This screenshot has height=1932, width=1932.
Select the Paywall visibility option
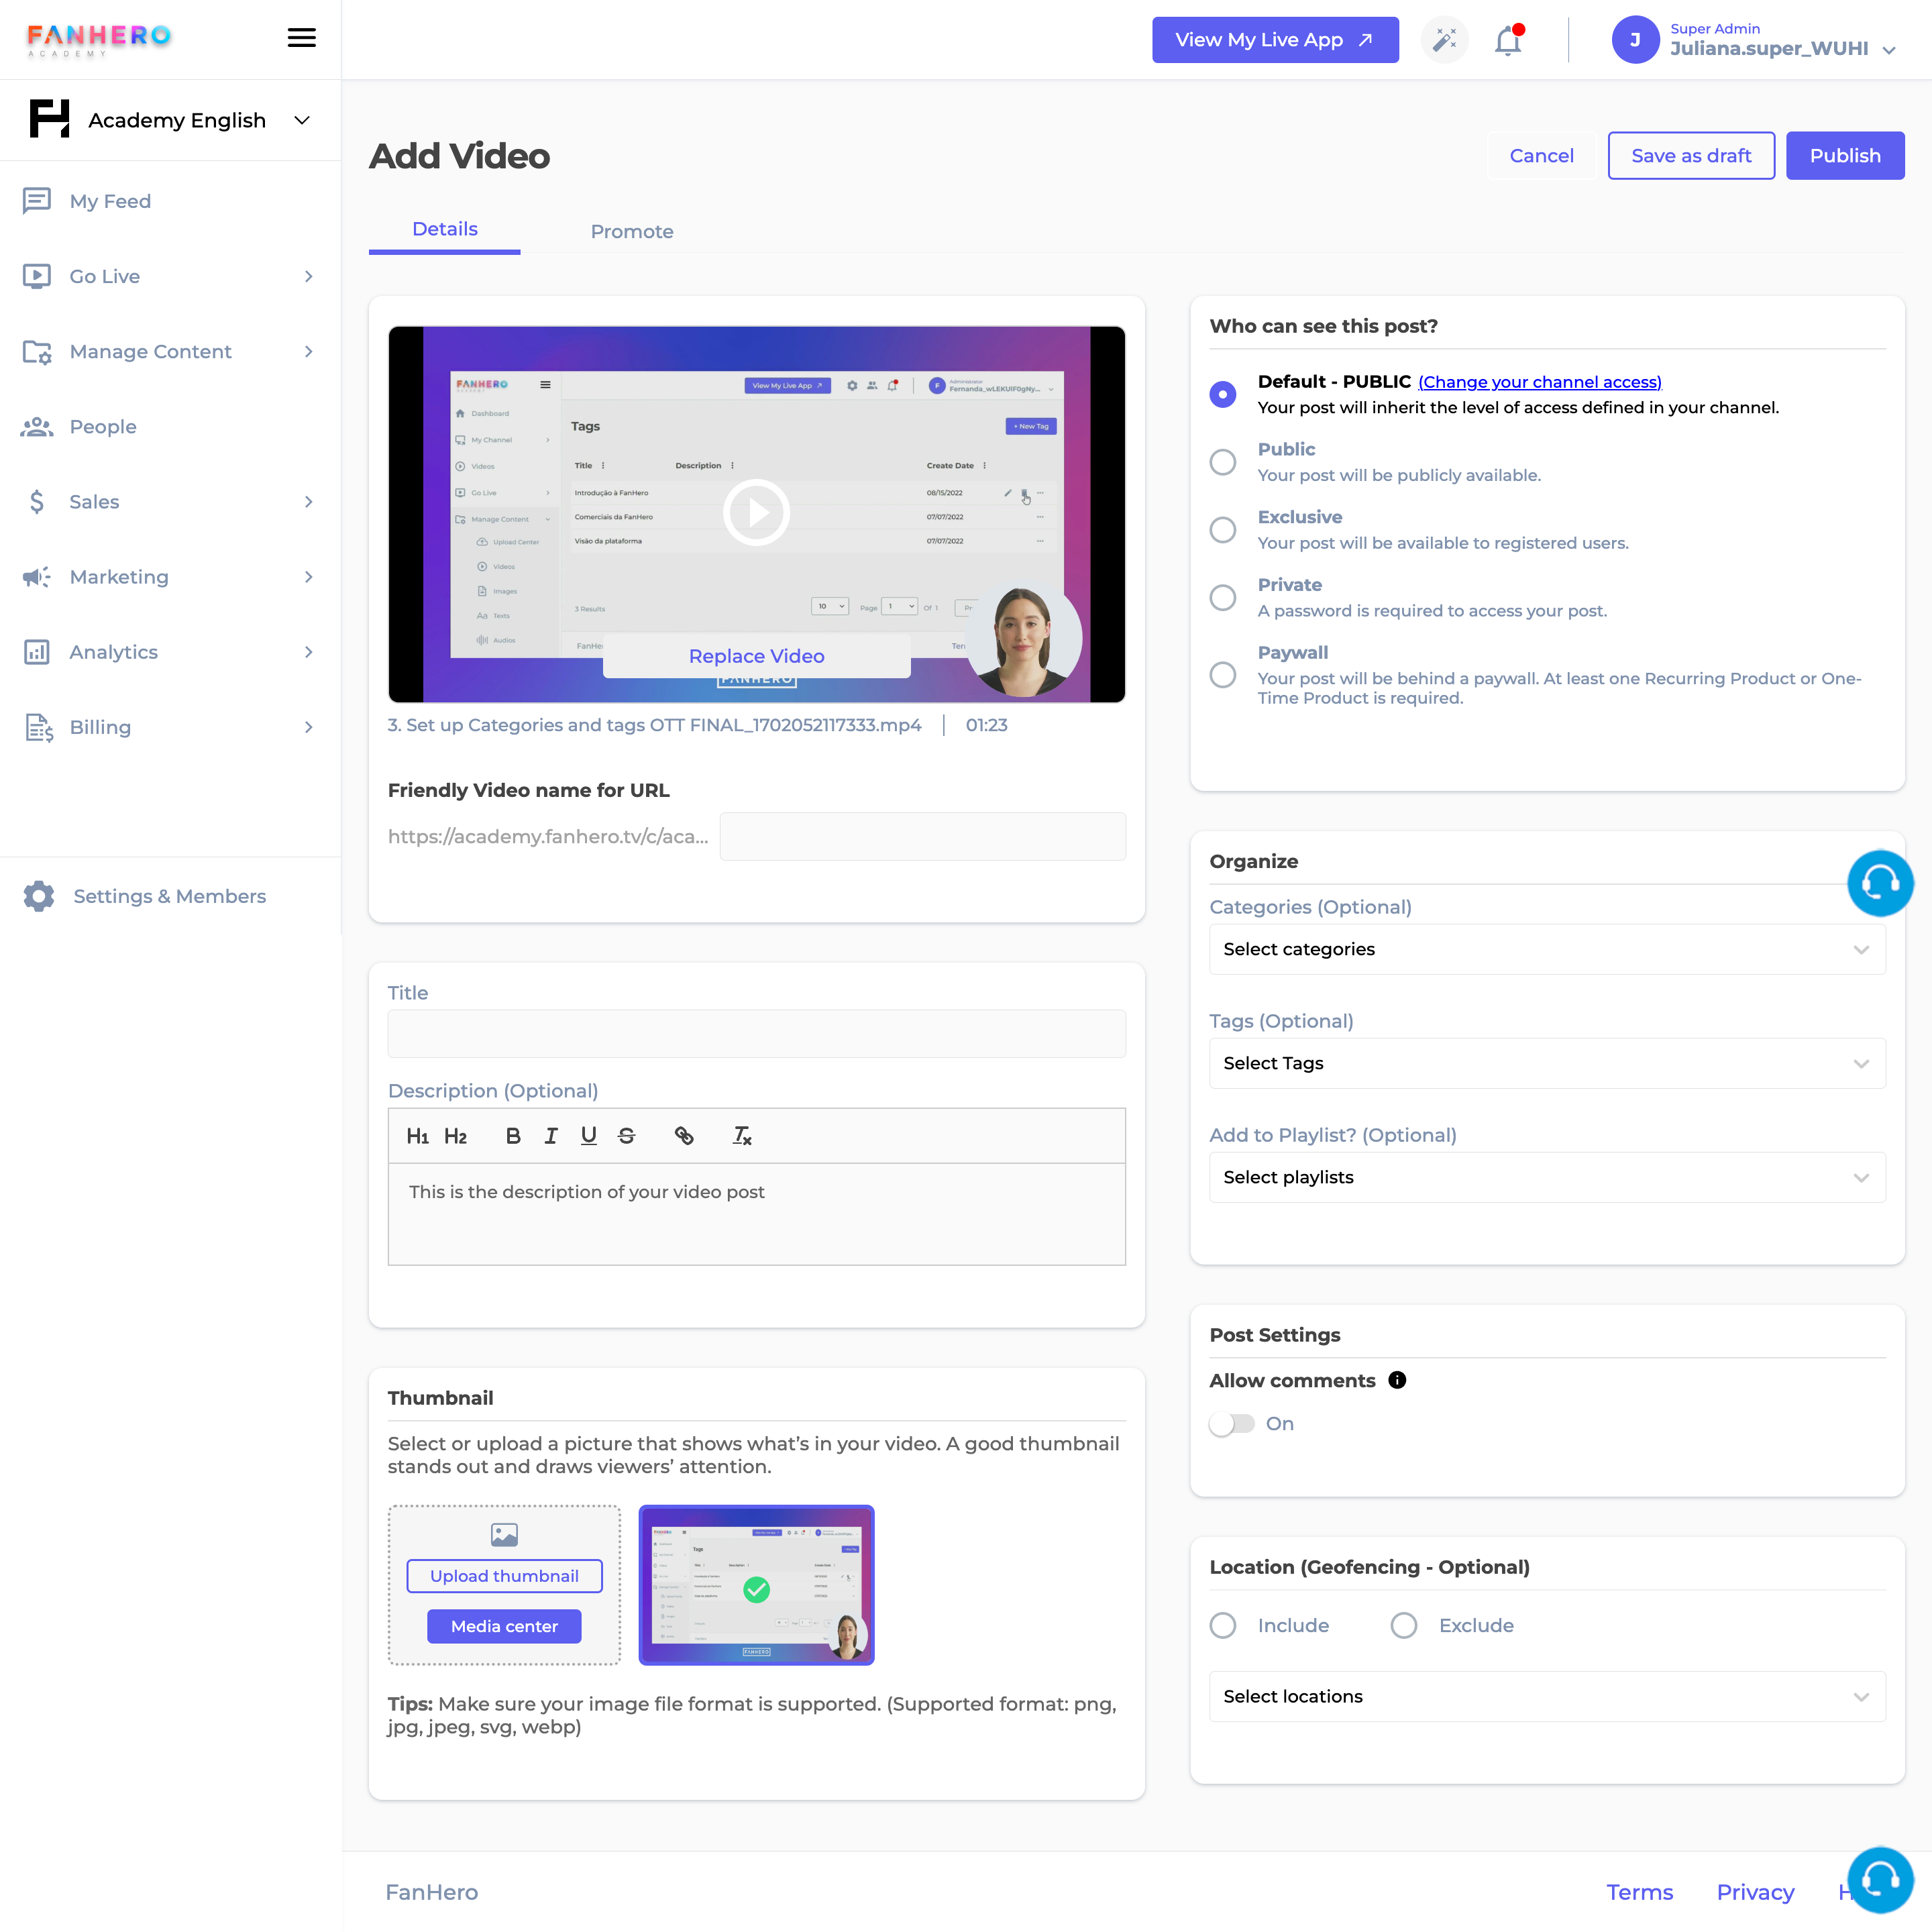pyautogui.click(x=1222, y=675)
